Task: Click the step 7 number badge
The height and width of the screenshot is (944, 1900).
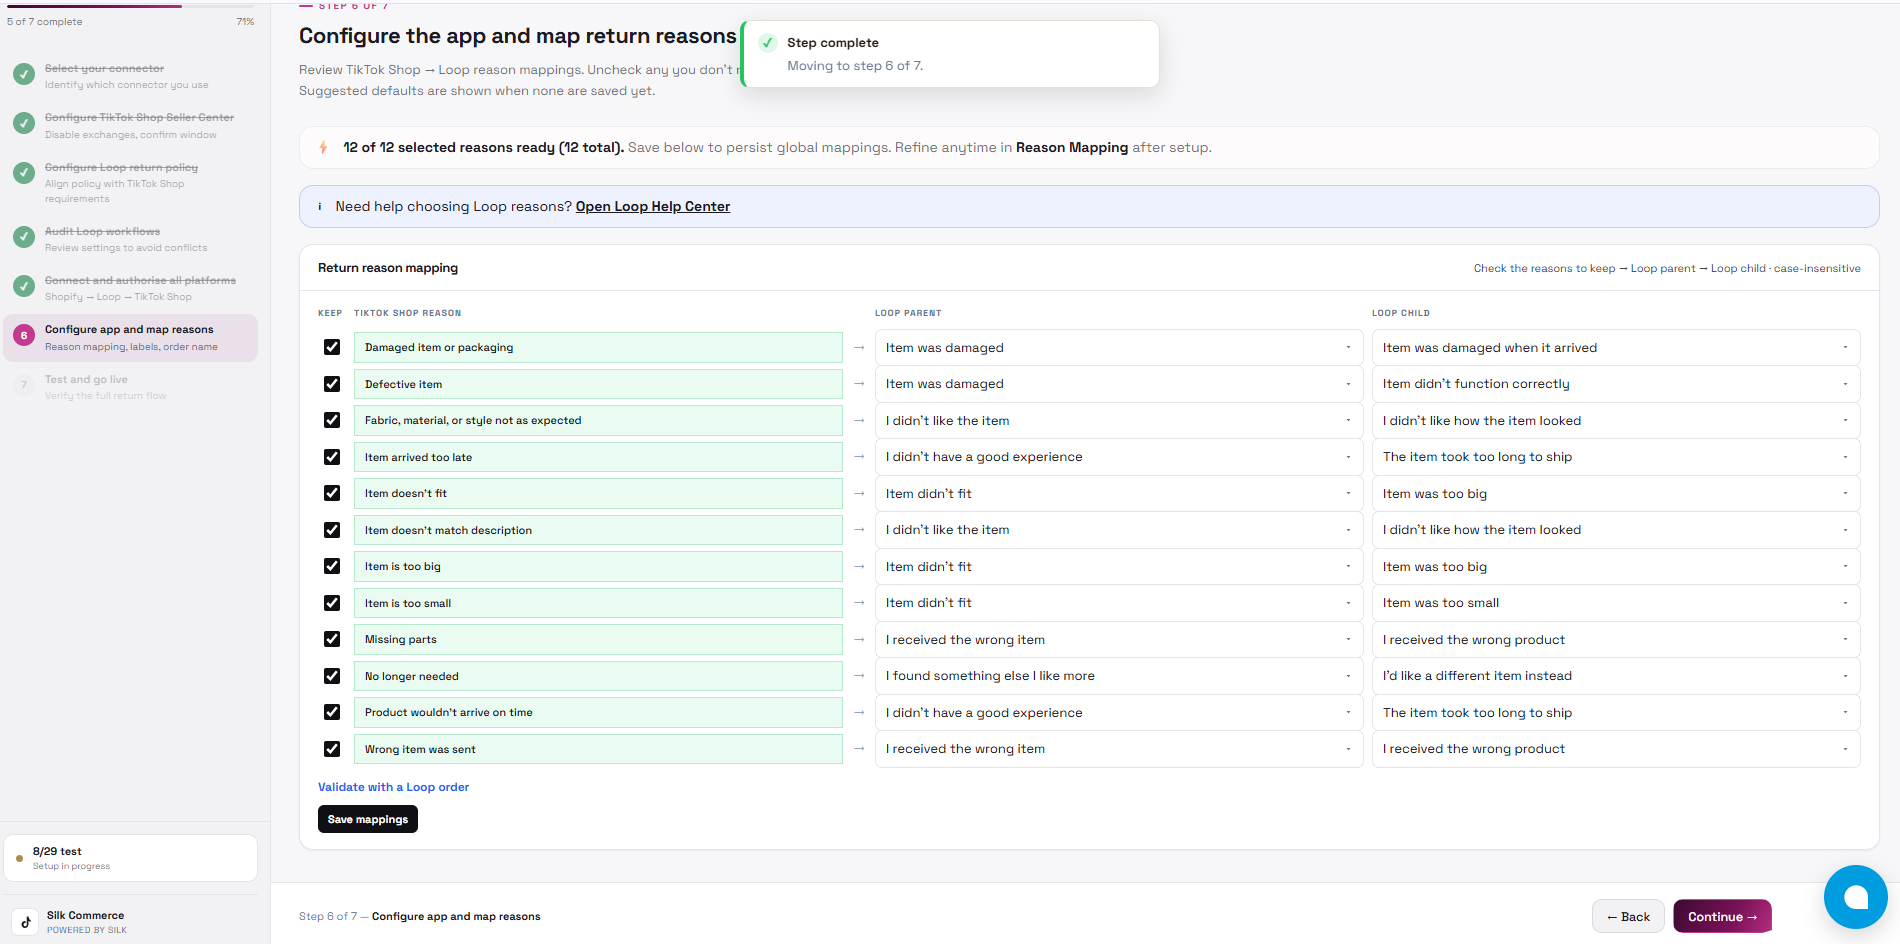Action: click(24, 385)
